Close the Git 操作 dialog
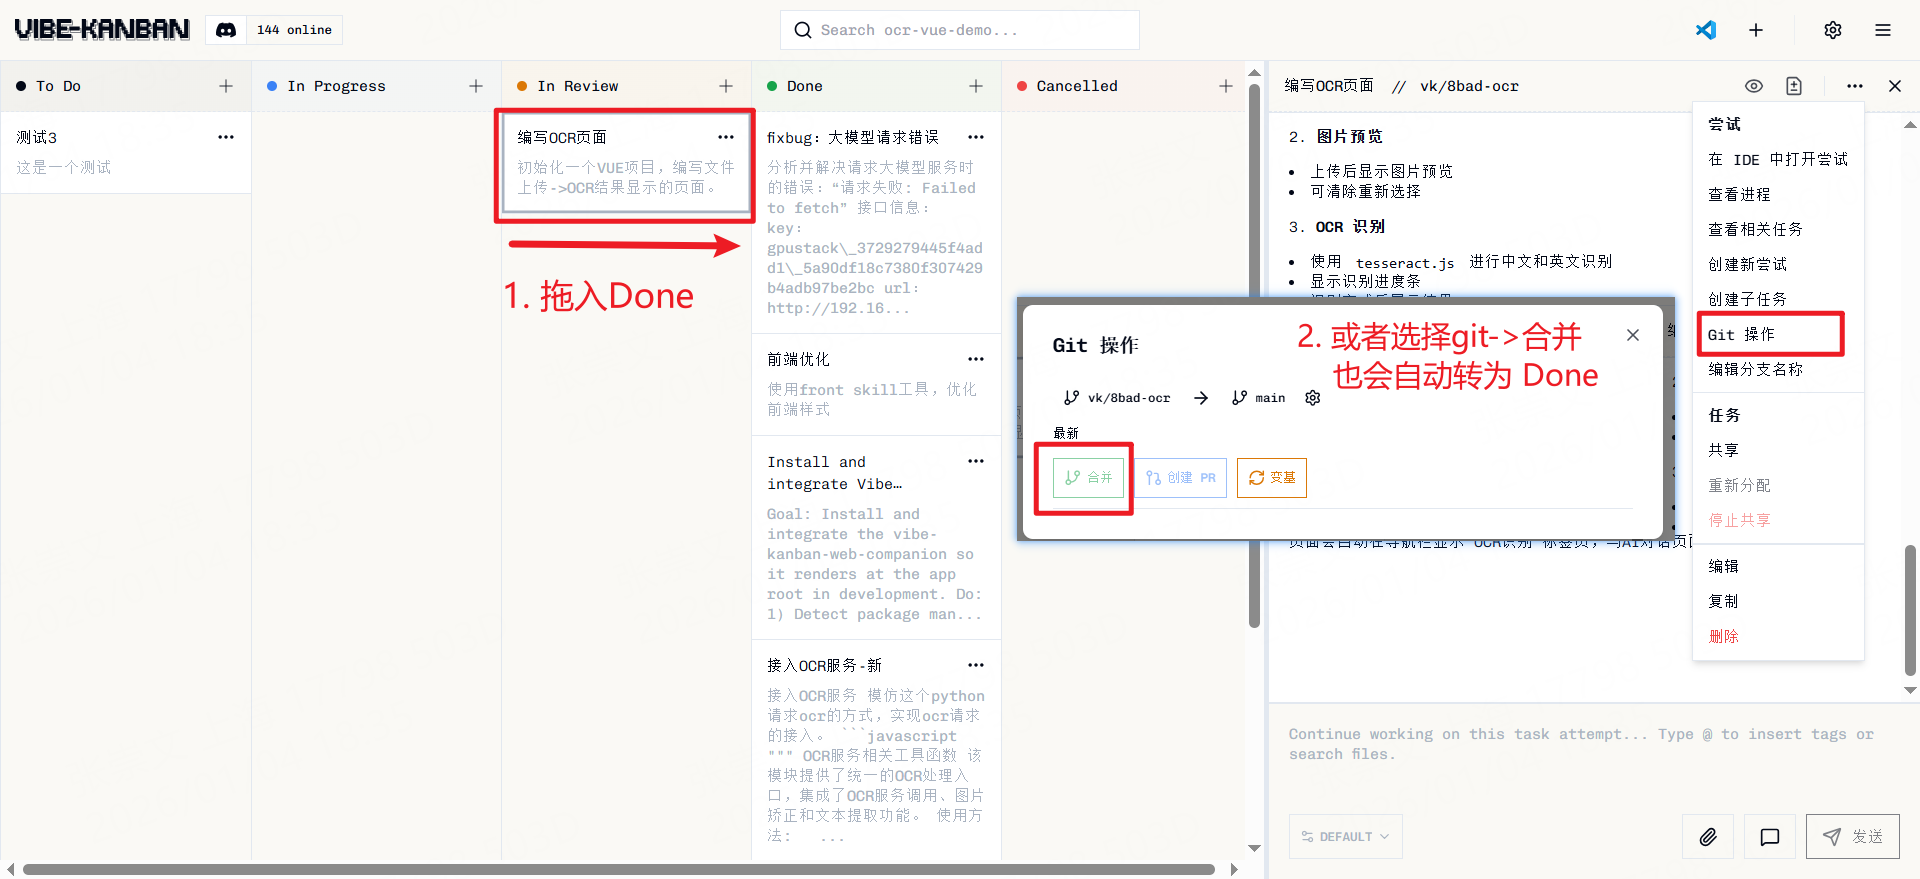 [x=1633, y=335]
